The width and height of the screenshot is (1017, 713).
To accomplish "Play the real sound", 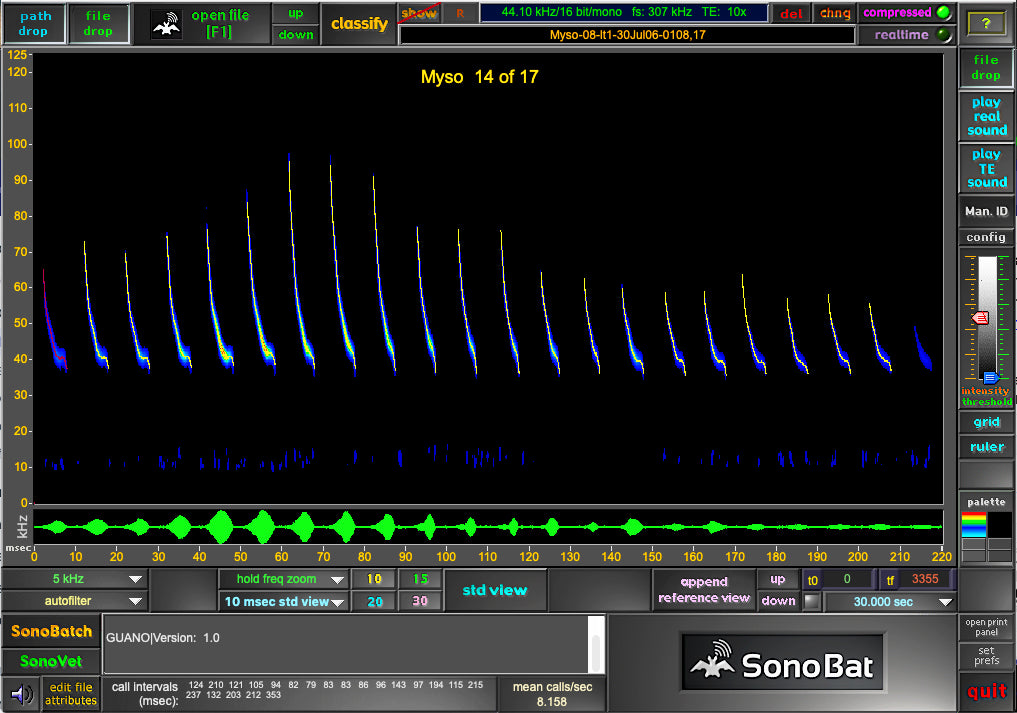I will click(x=986, y=116).
